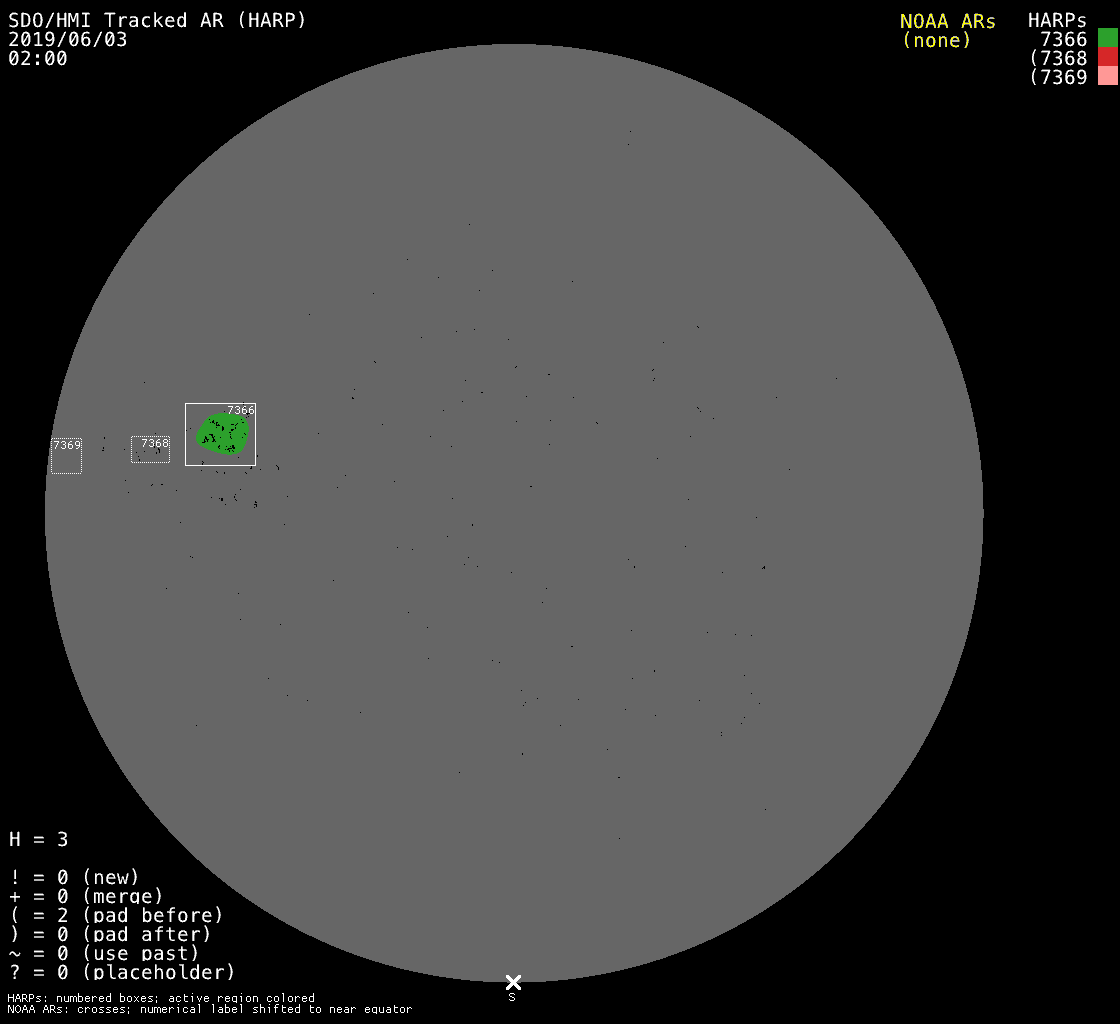Click the H = 3 counter text
This screenshot has height=1024, width=1120.
[x=39, y=839]
